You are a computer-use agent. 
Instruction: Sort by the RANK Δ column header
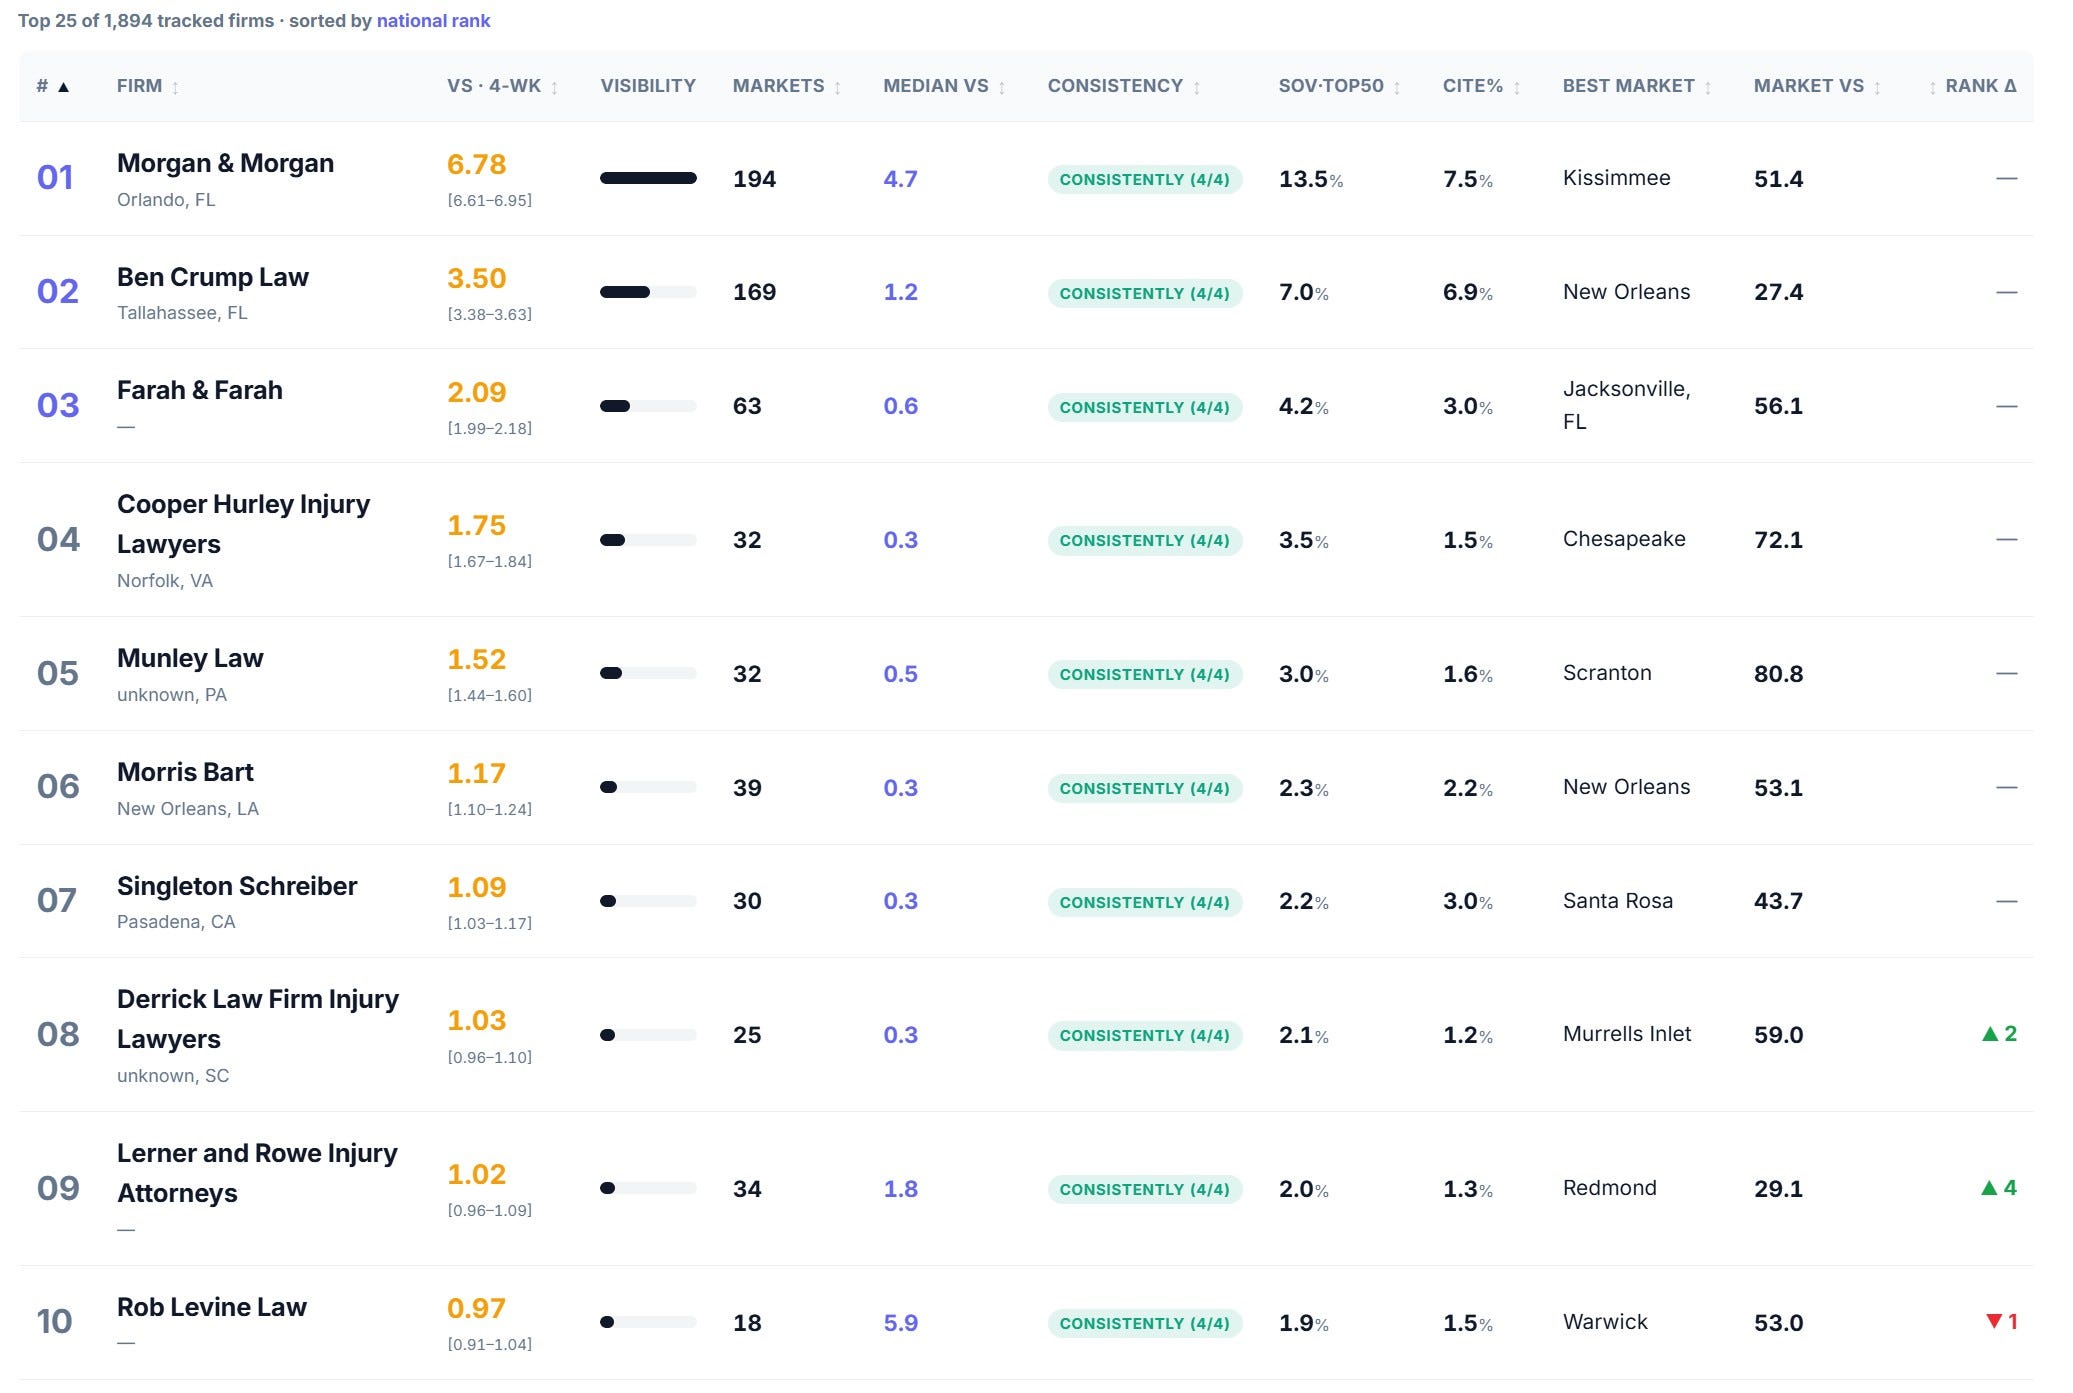pos(1980,86)
